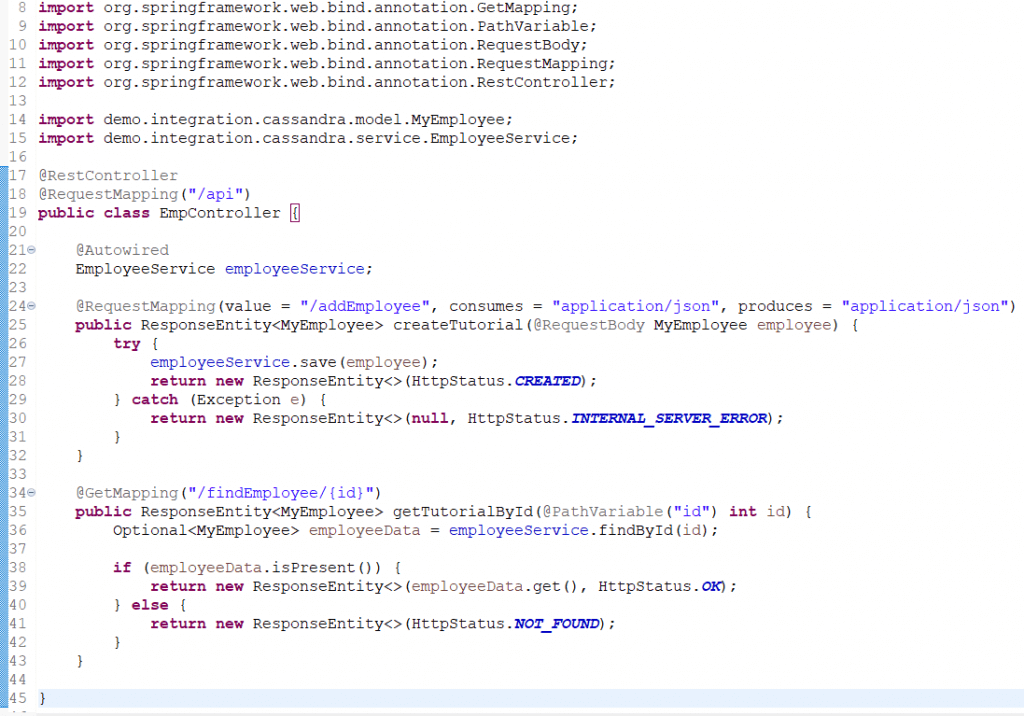Click the "/findEmployee/{id}" string literal
The width and height of the screenshot is (1024, 716).
coord(281,493)
